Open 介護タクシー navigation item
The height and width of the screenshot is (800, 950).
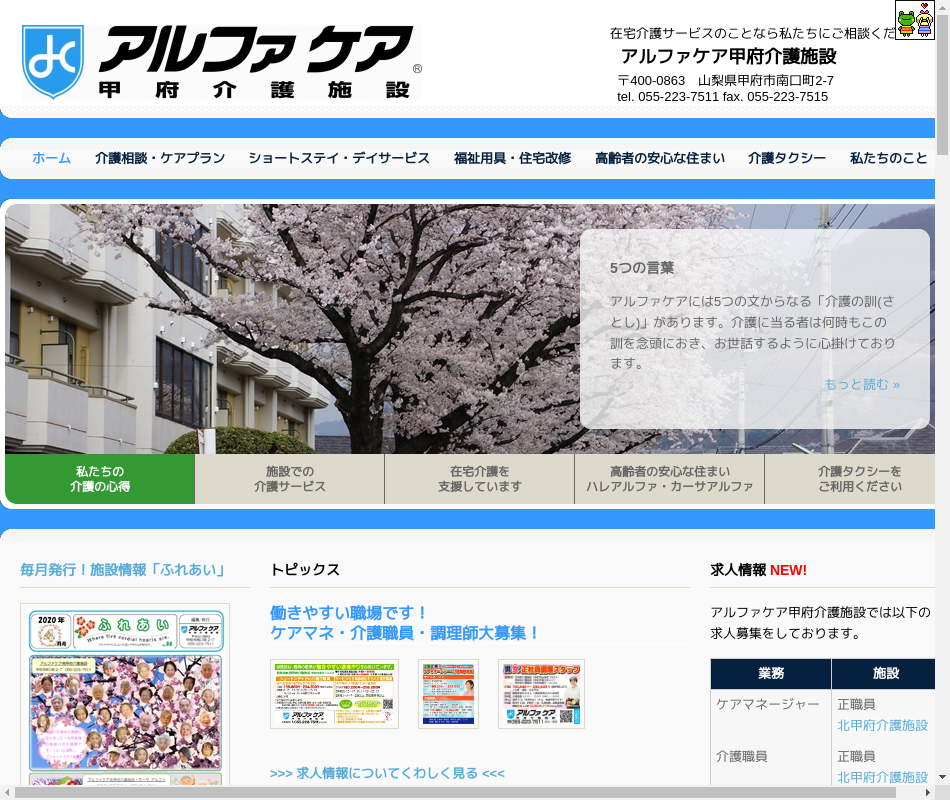(x=787, y=158)
